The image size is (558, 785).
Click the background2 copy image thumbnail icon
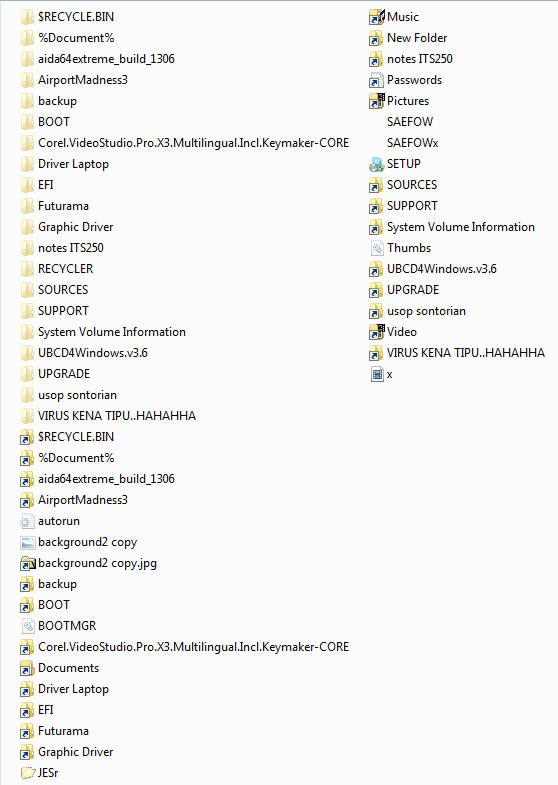coord(28,542)
